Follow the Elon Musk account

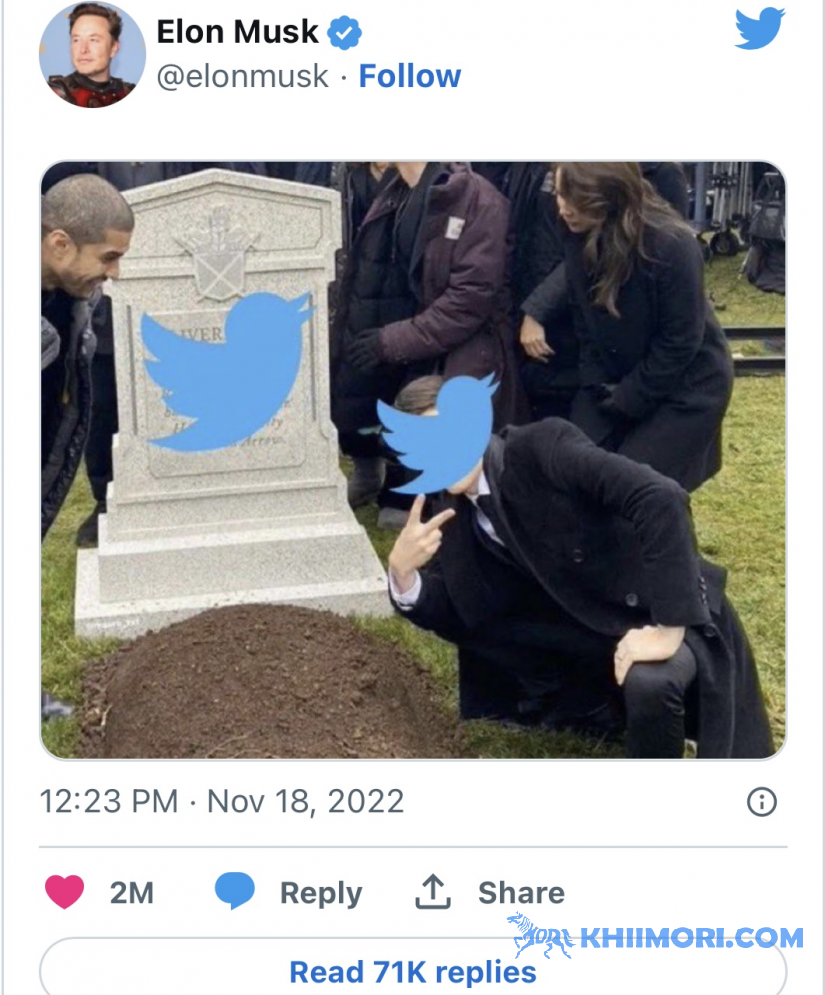(410, 76)
